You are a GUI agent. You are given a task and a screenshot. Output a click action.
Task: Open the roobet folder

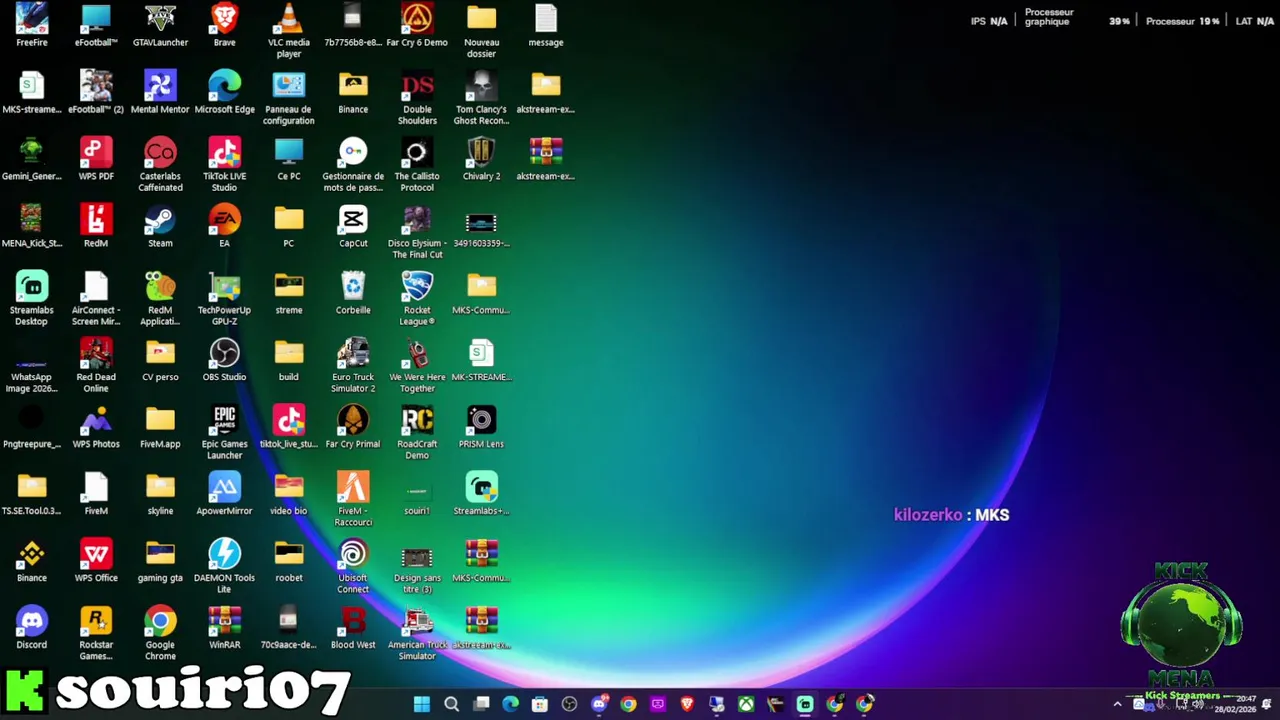click(289, 562)
